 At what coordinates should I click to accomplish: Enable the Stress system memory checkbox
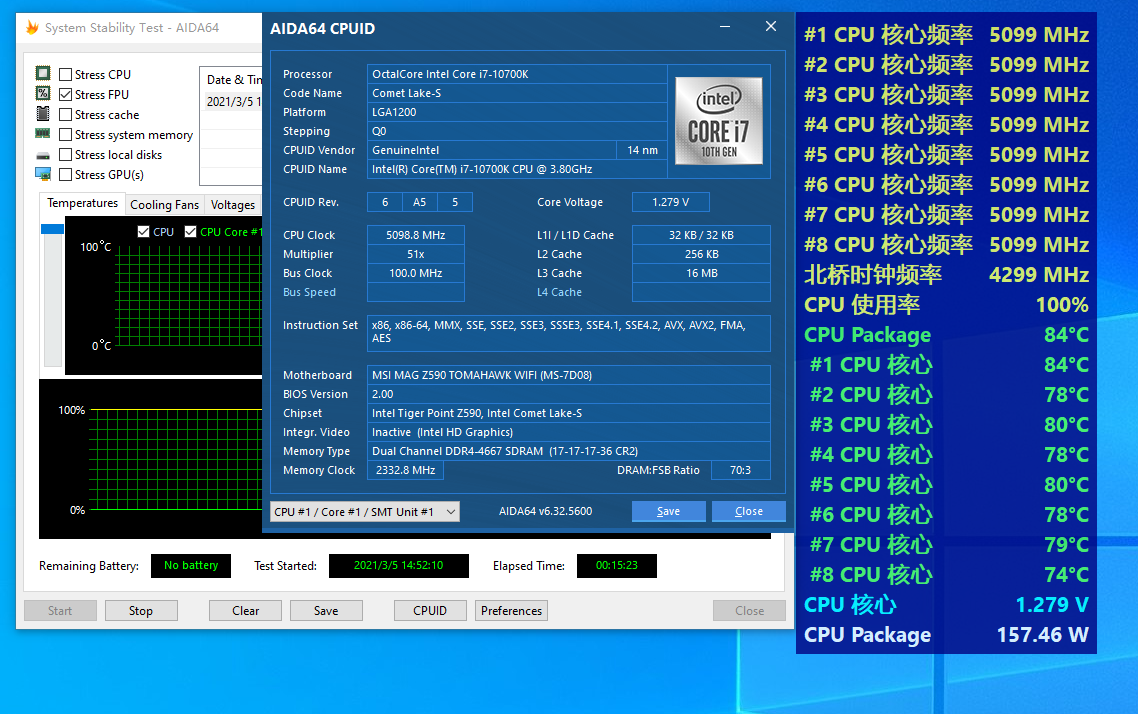(65, 134)
